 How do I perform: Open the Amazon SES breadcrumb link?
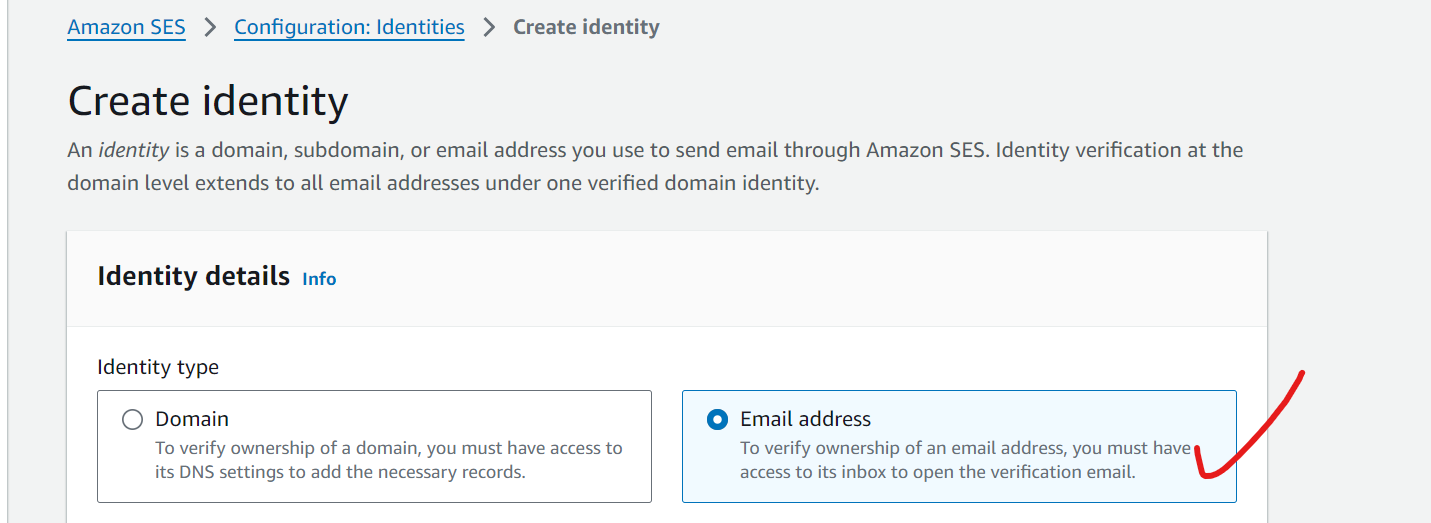click(126, 27)
